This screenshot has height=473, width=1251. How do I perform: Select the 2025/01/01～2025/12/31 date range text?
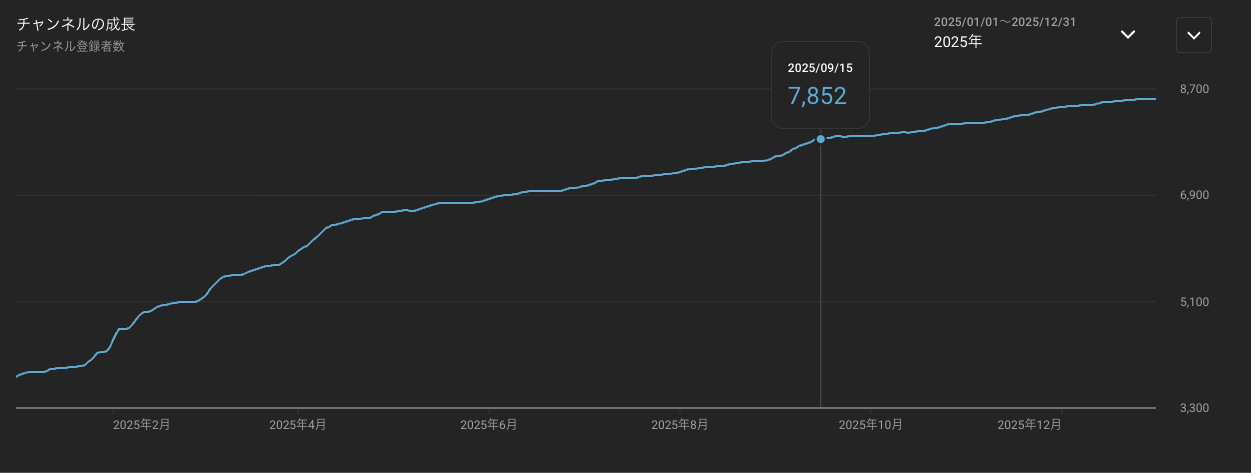coord(1004,22)
